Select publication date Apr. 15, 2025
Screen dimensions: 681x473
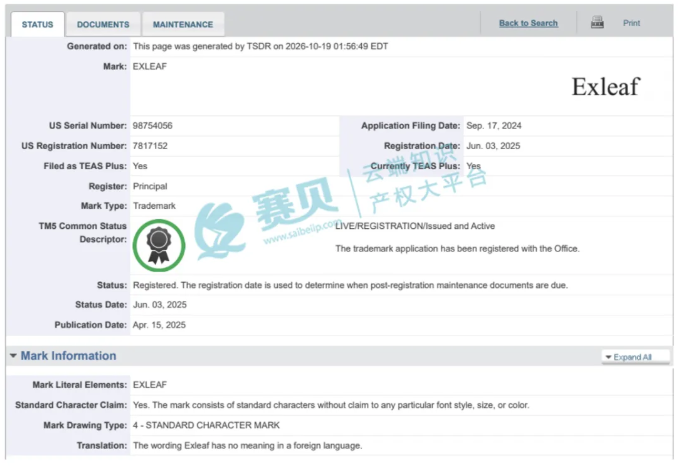click(159, 325)
